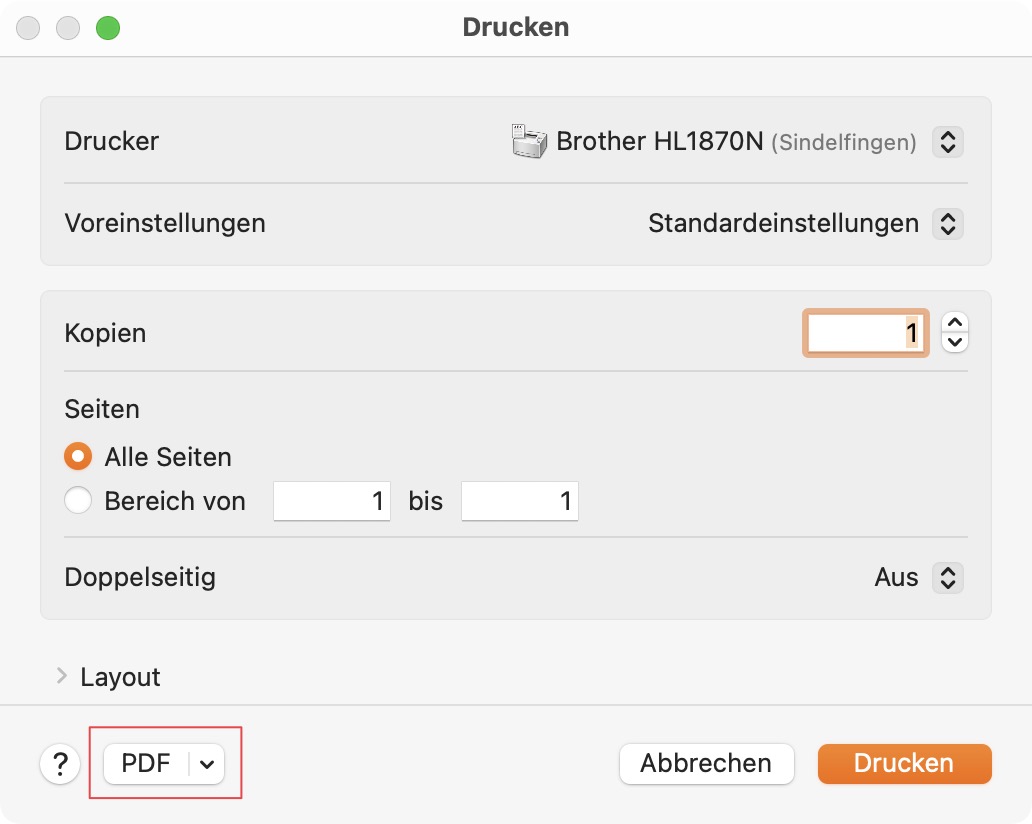
Task: Click the PDF button label
Action: pos(146,763)
